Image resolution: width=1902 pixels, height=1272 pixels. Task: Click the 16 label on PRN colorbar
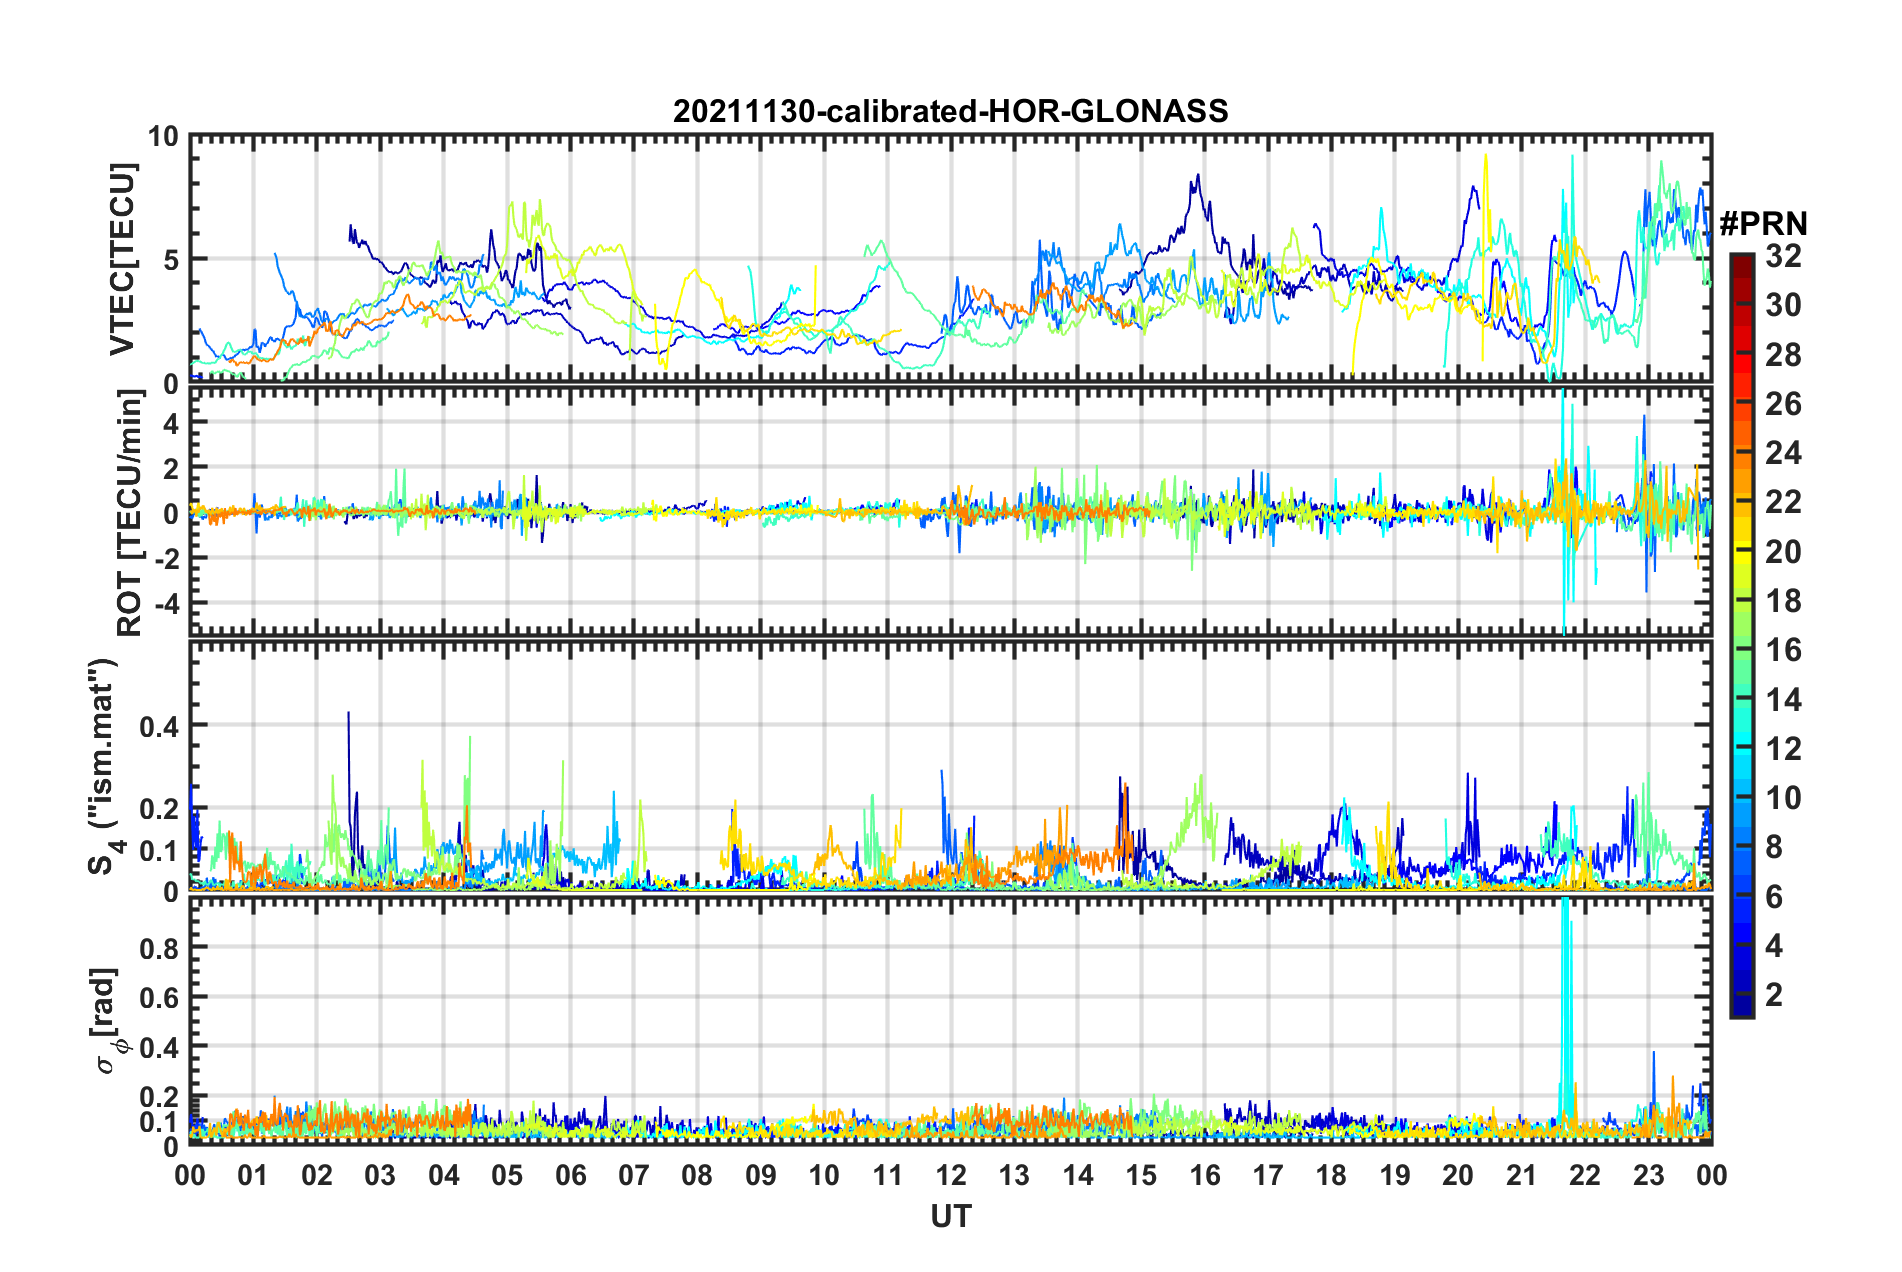[x=1783, y=650]
